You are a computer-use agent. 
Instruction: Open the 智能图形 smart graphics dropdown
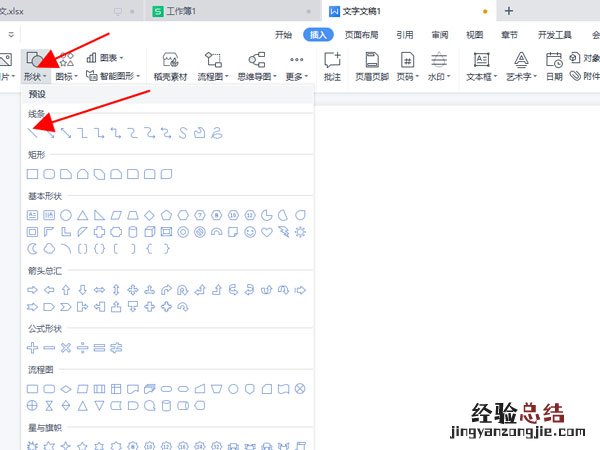[112, 76]
